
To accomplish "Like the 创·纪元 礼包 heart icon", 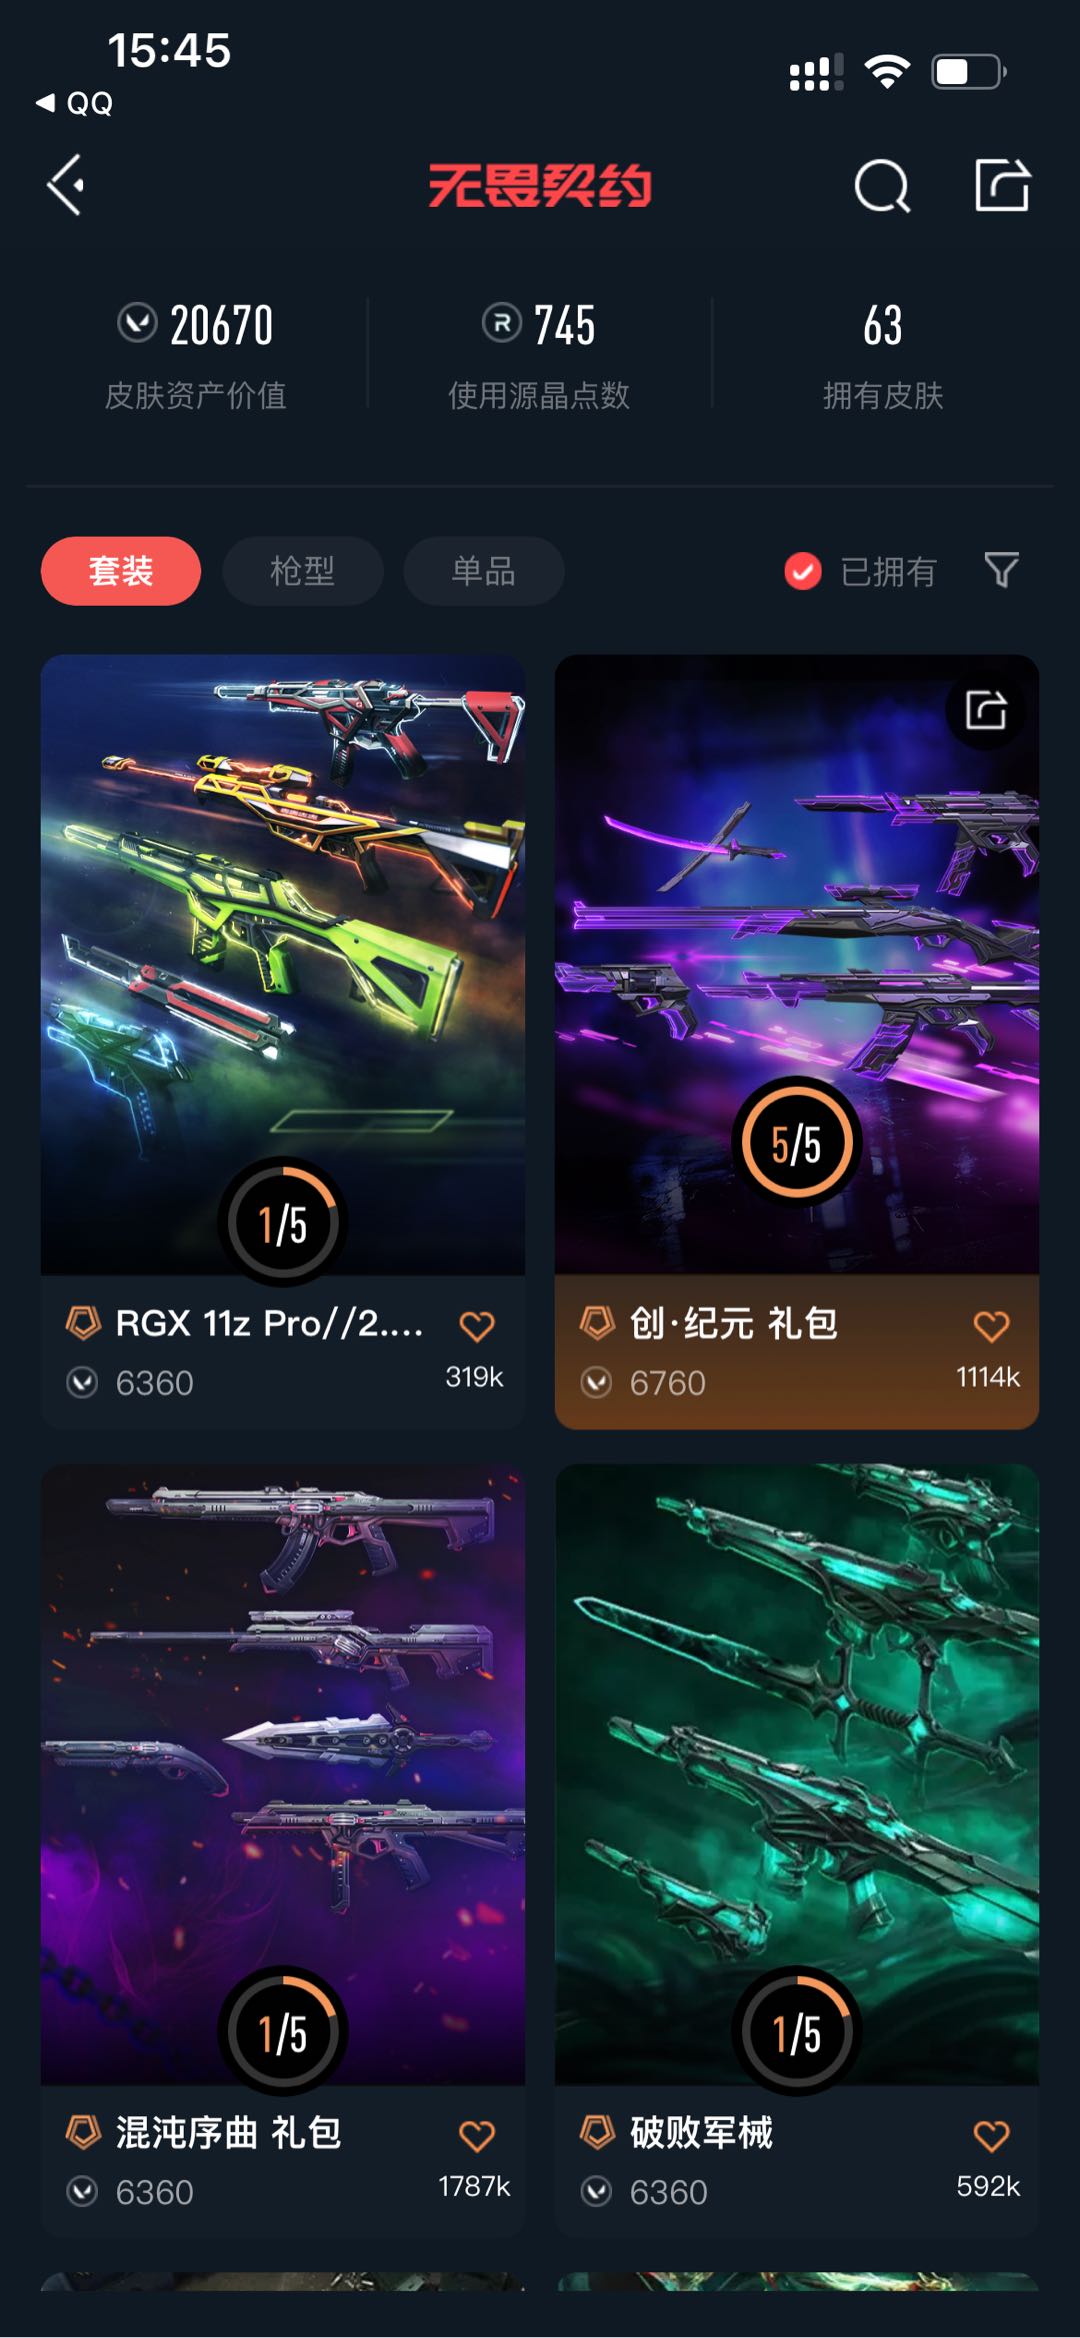I will 991,1326.
